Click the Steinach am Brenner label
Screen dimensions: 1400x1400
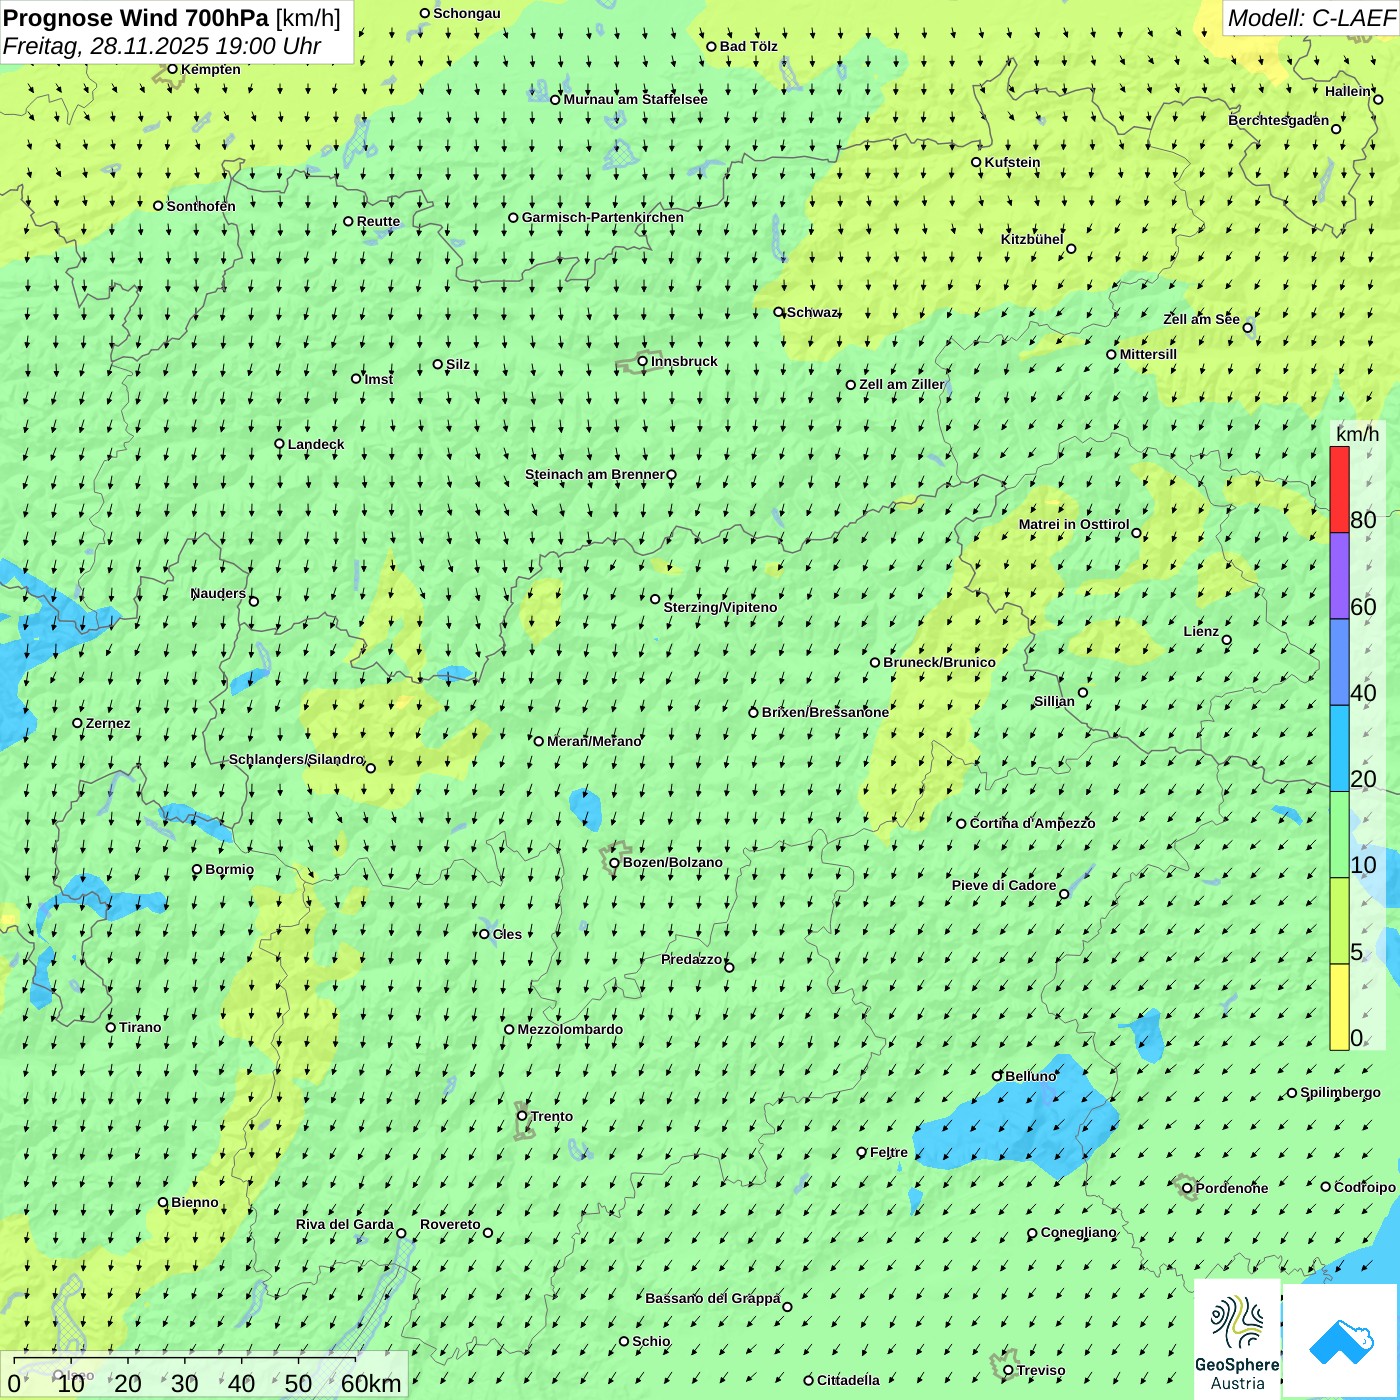(594, 474)
